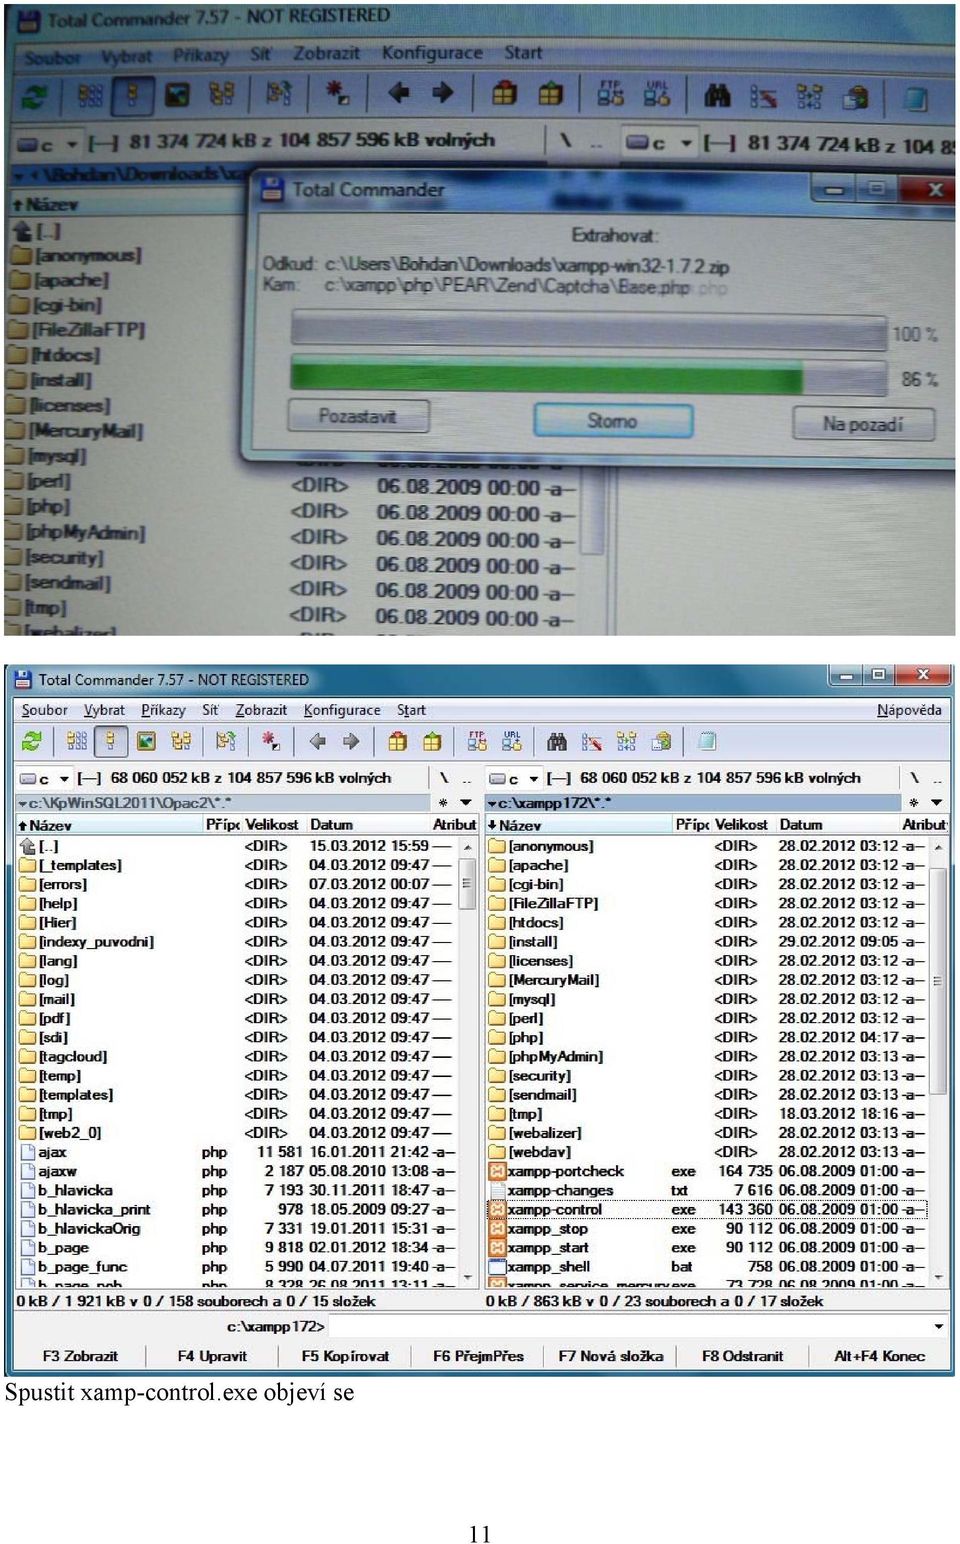
Task: Select [phpMyAdmin] folder in lower window right panel
Action: 706,1056
